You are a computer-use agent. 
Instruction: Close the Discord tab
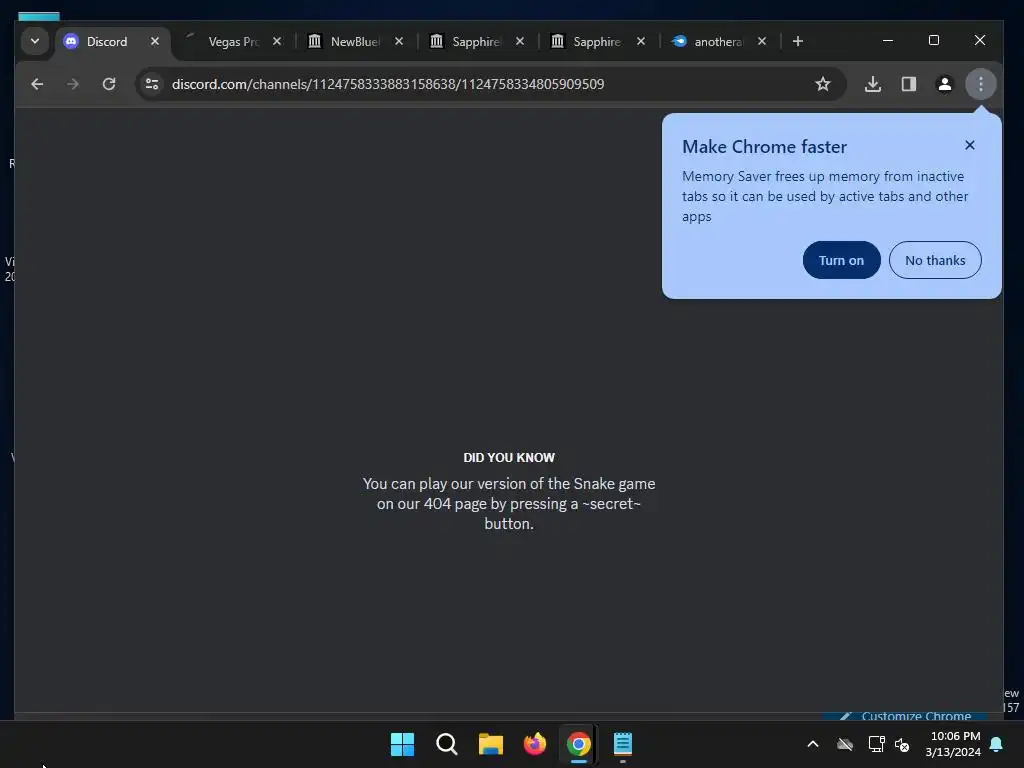155,41
